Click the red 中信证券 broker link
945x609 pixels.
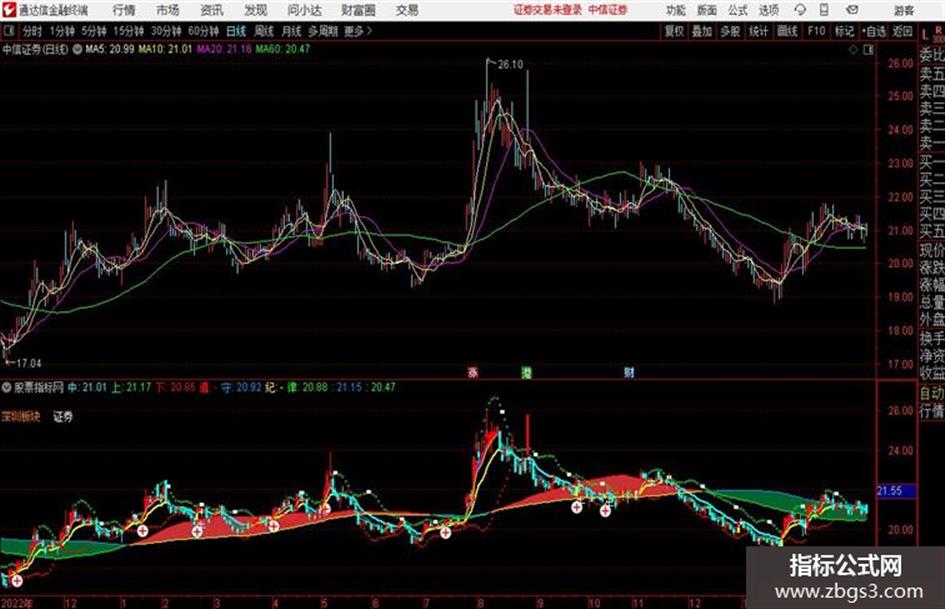pyautogui.click(x=608, y=10)
